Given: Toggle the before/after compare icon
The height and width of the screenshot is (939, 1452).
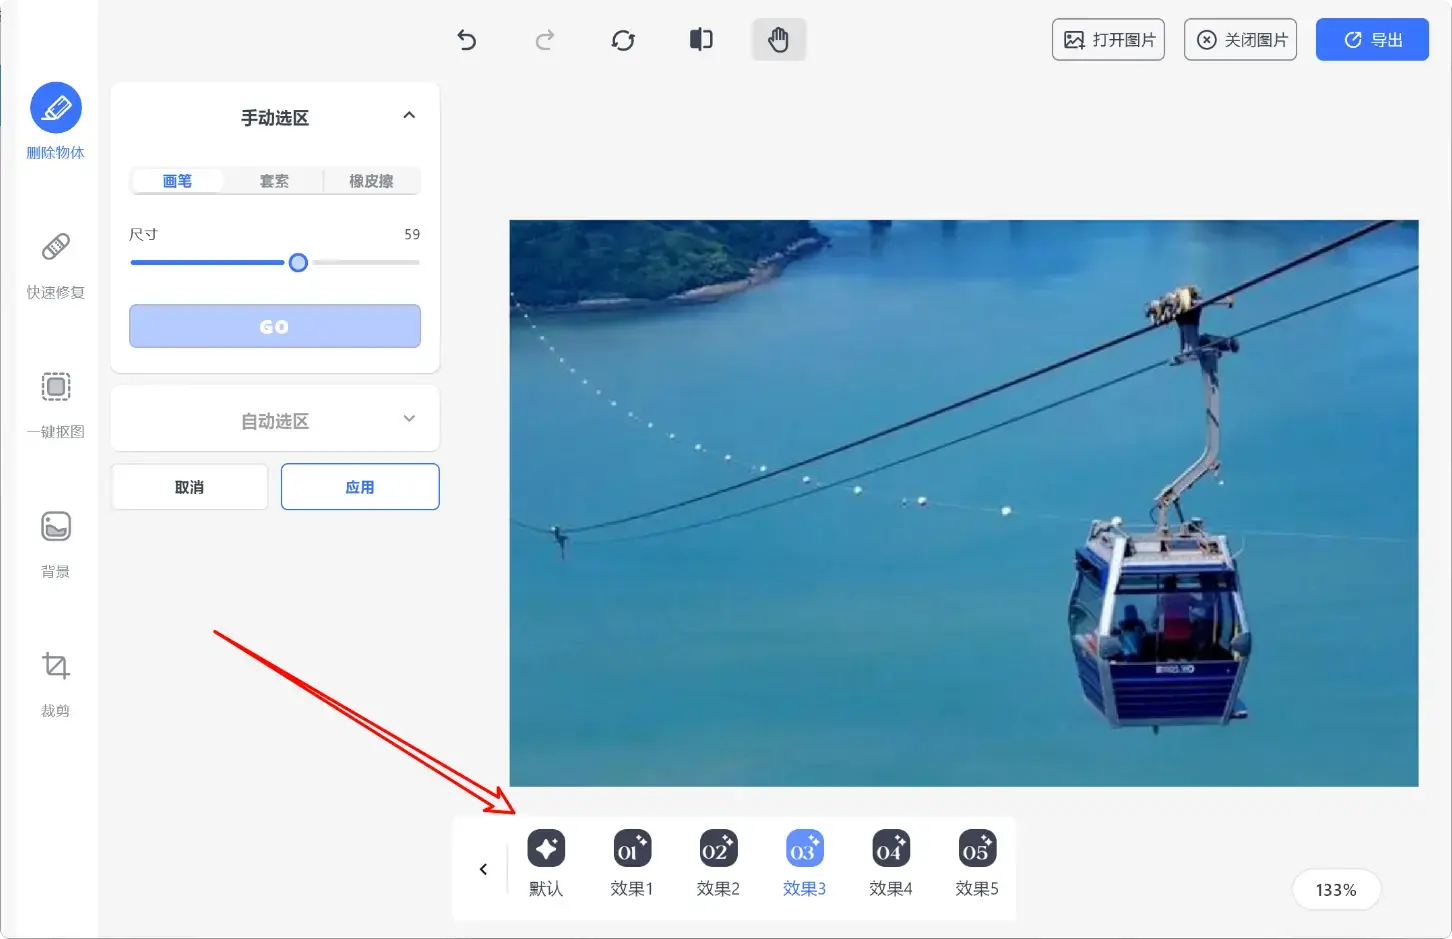Looking at the screenshot, I should [701, 40].
